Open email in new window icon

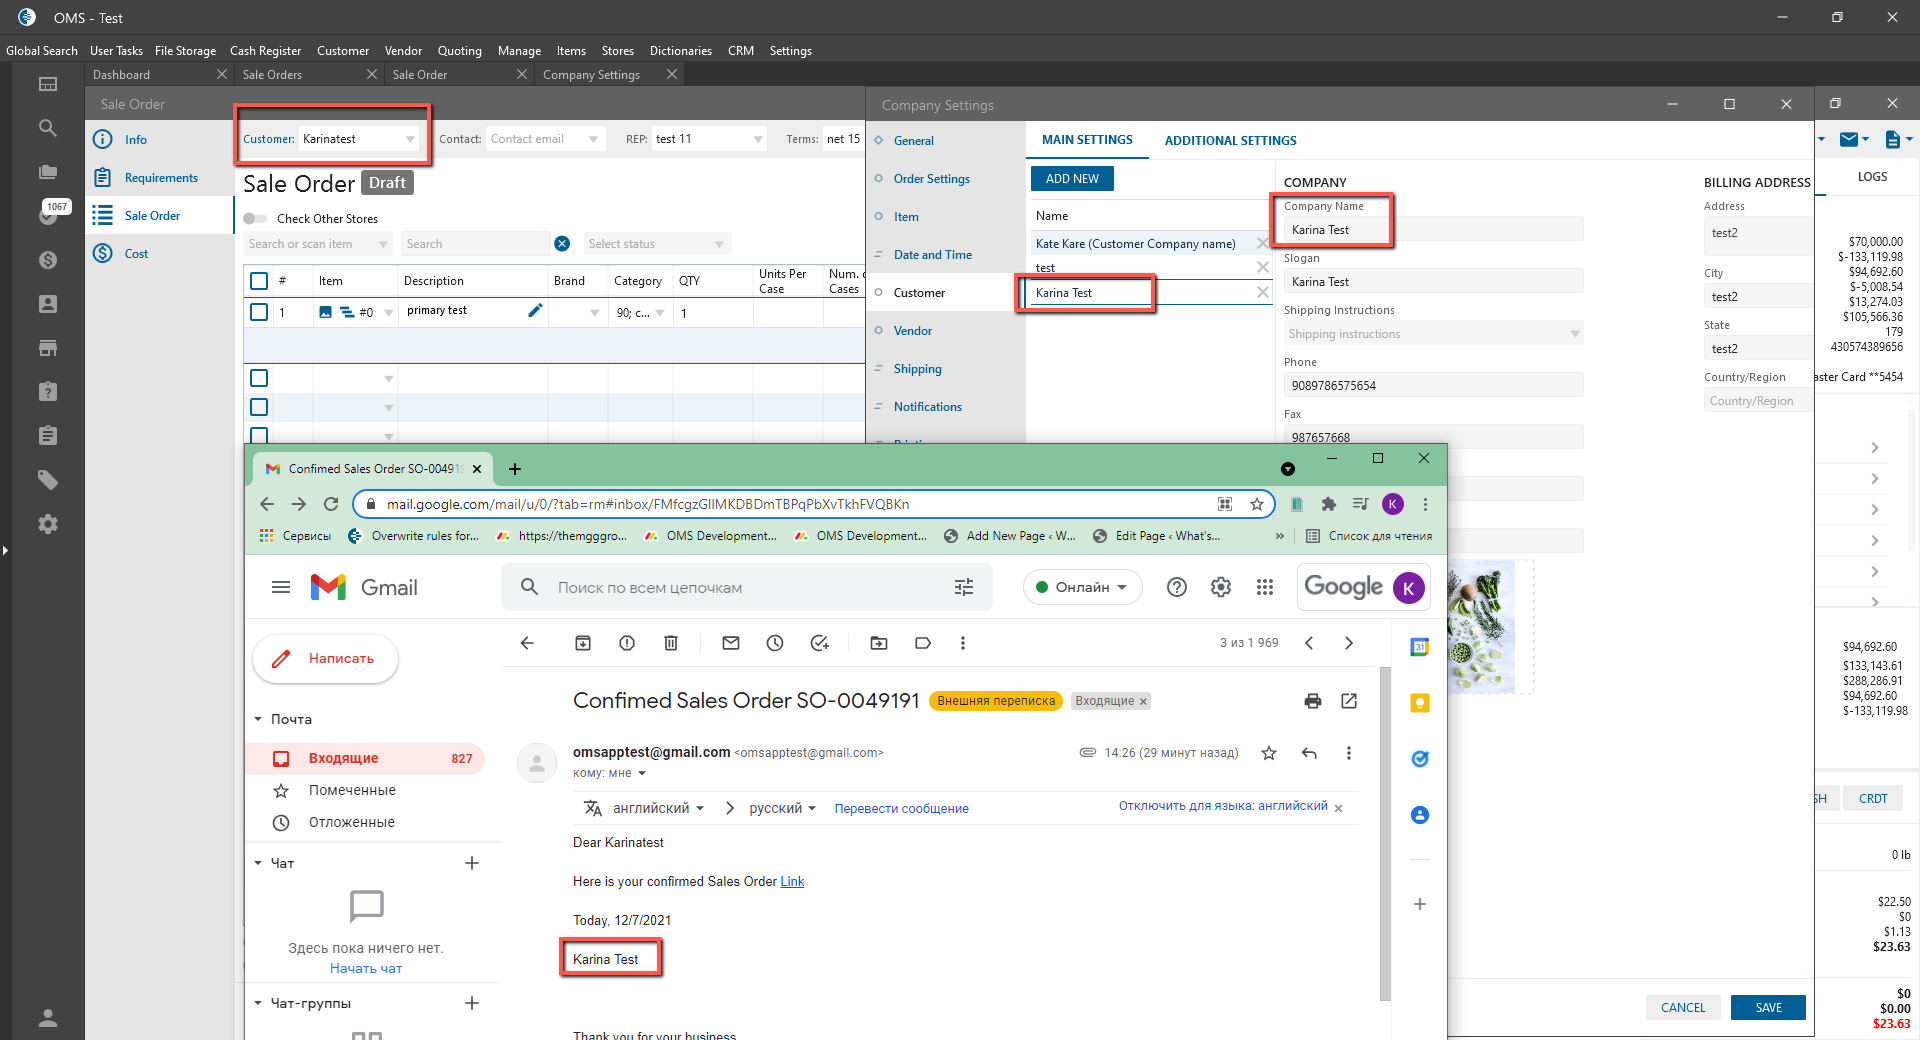[x=1349, y=701]
